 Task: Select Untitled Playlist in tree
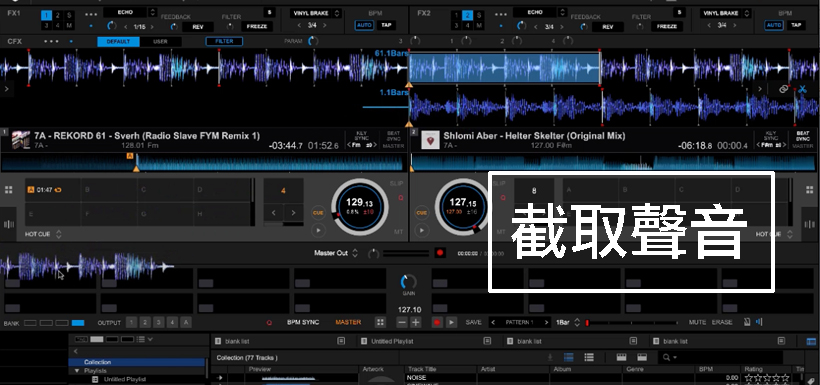click(124, 379)
